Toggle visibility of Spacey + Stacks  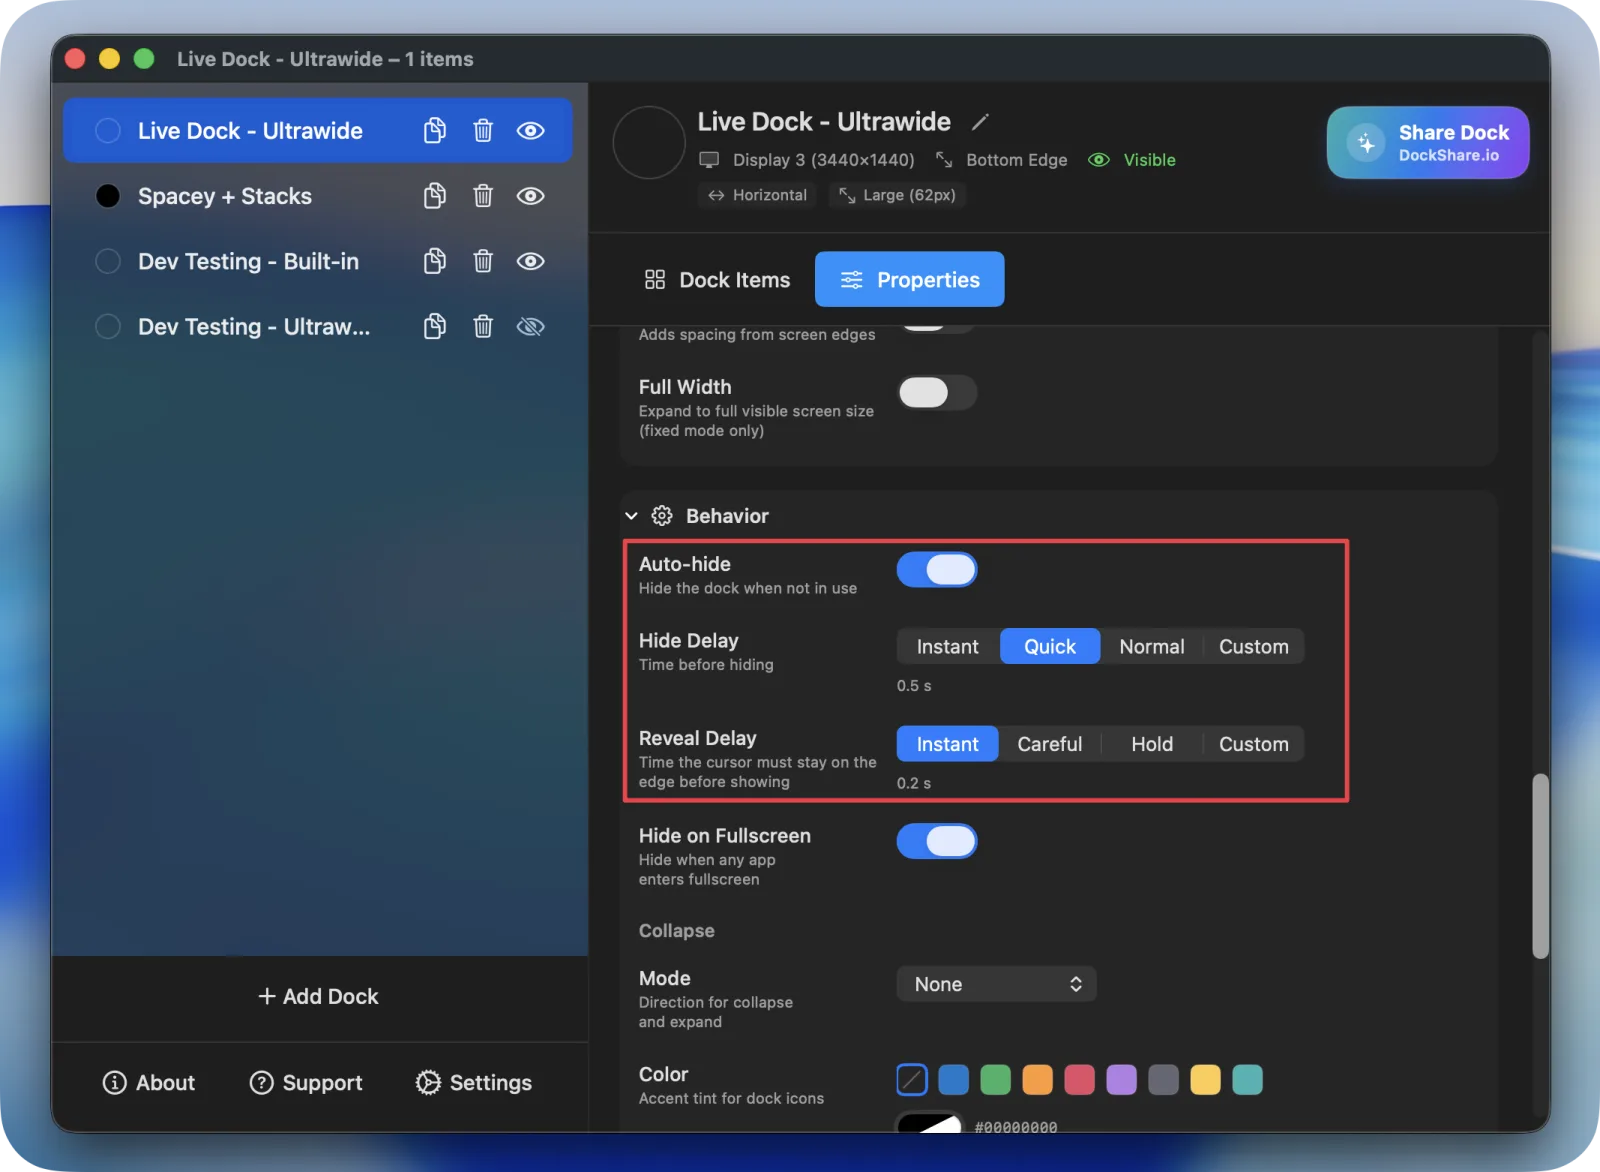point(530,196)
